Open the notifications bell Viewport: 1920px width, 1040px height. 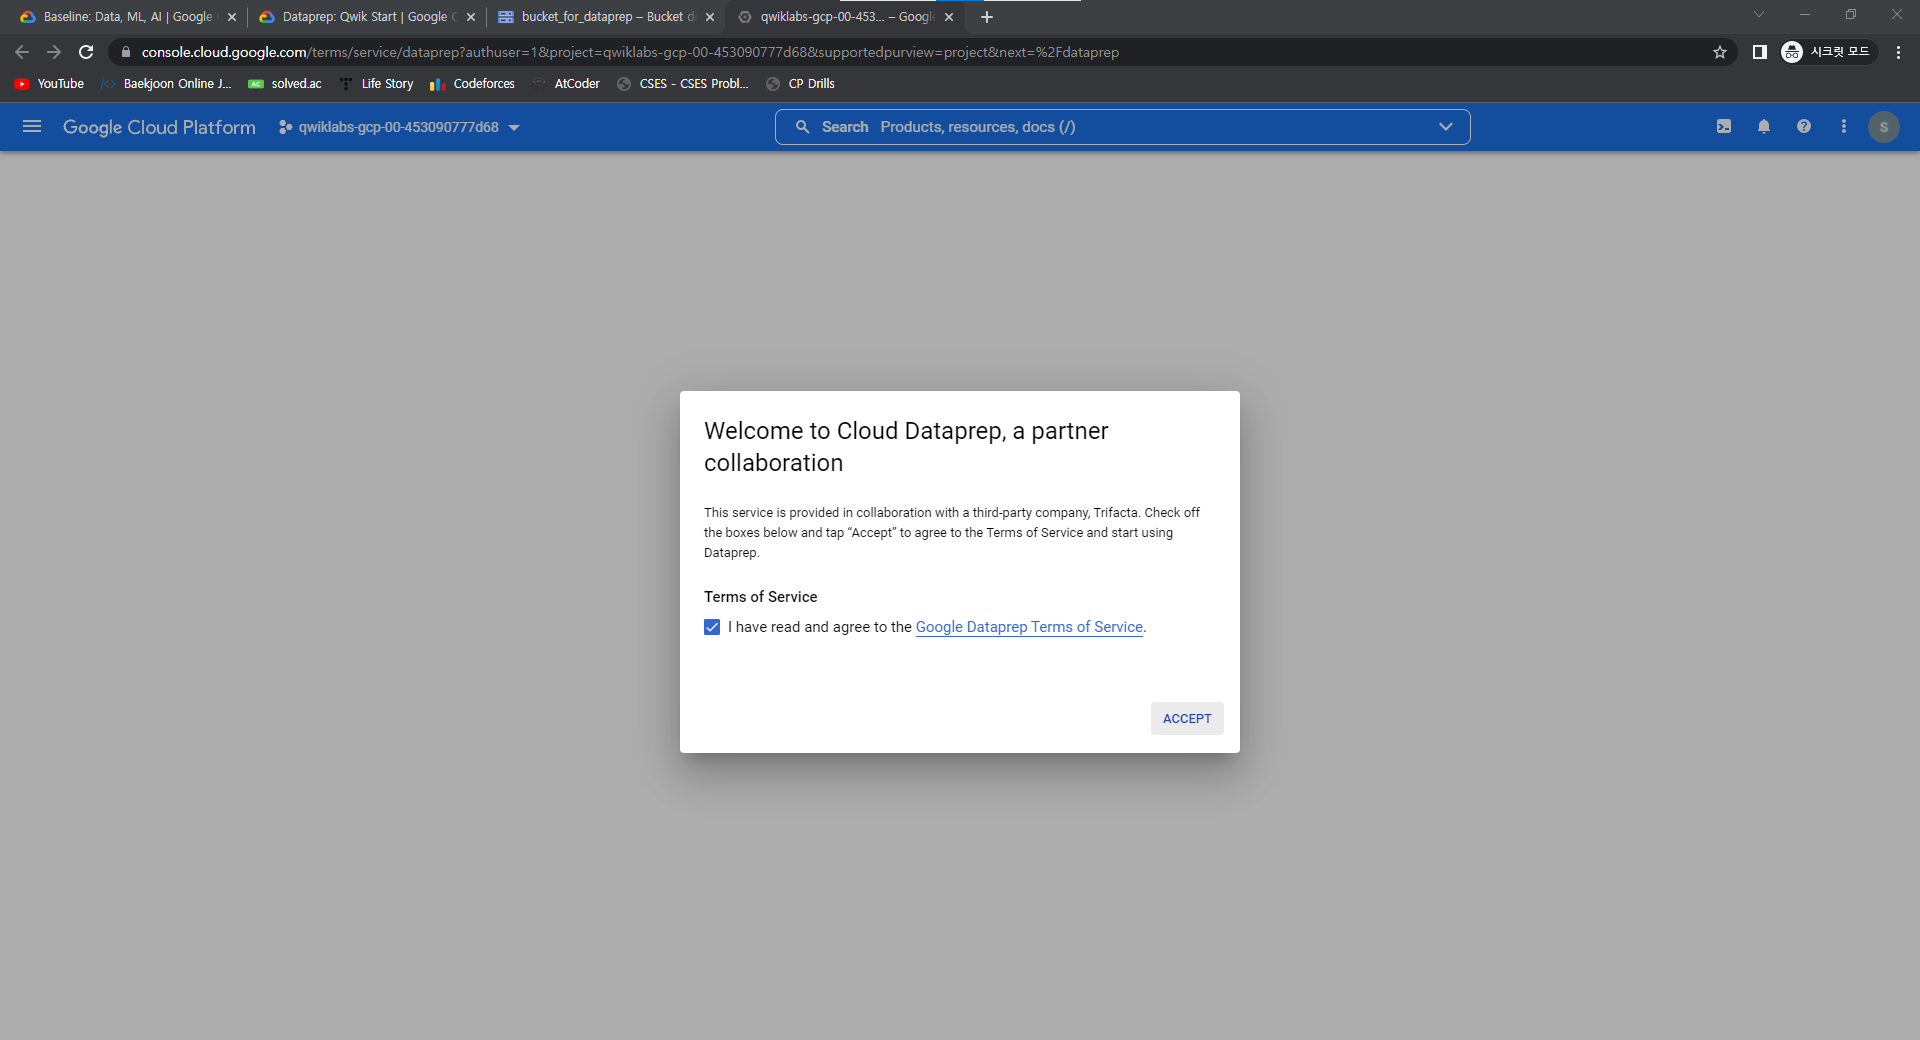[1764, 127]
